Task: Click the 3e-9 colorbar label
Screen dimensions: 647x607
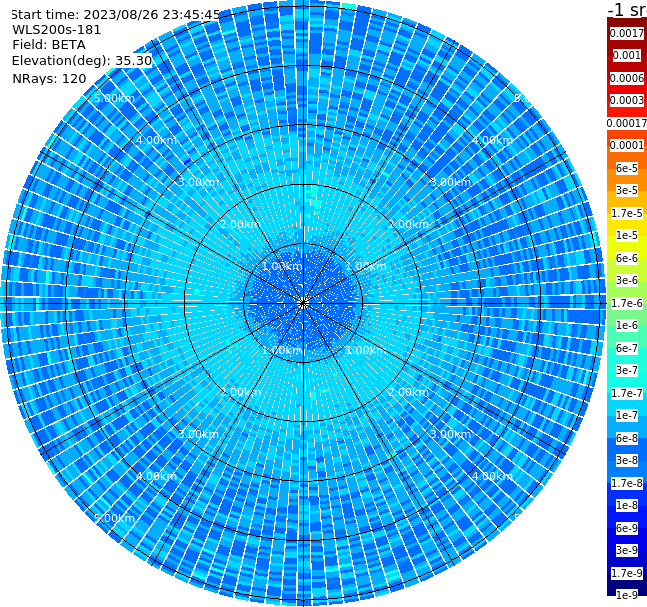Action: click(627, 550)
